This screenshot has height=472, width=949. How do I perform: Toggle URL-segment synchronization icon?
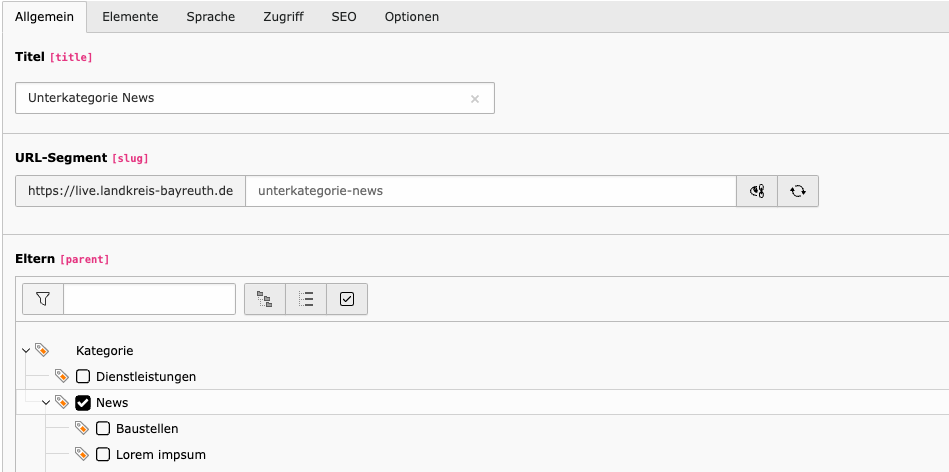(x=757, y=191)
